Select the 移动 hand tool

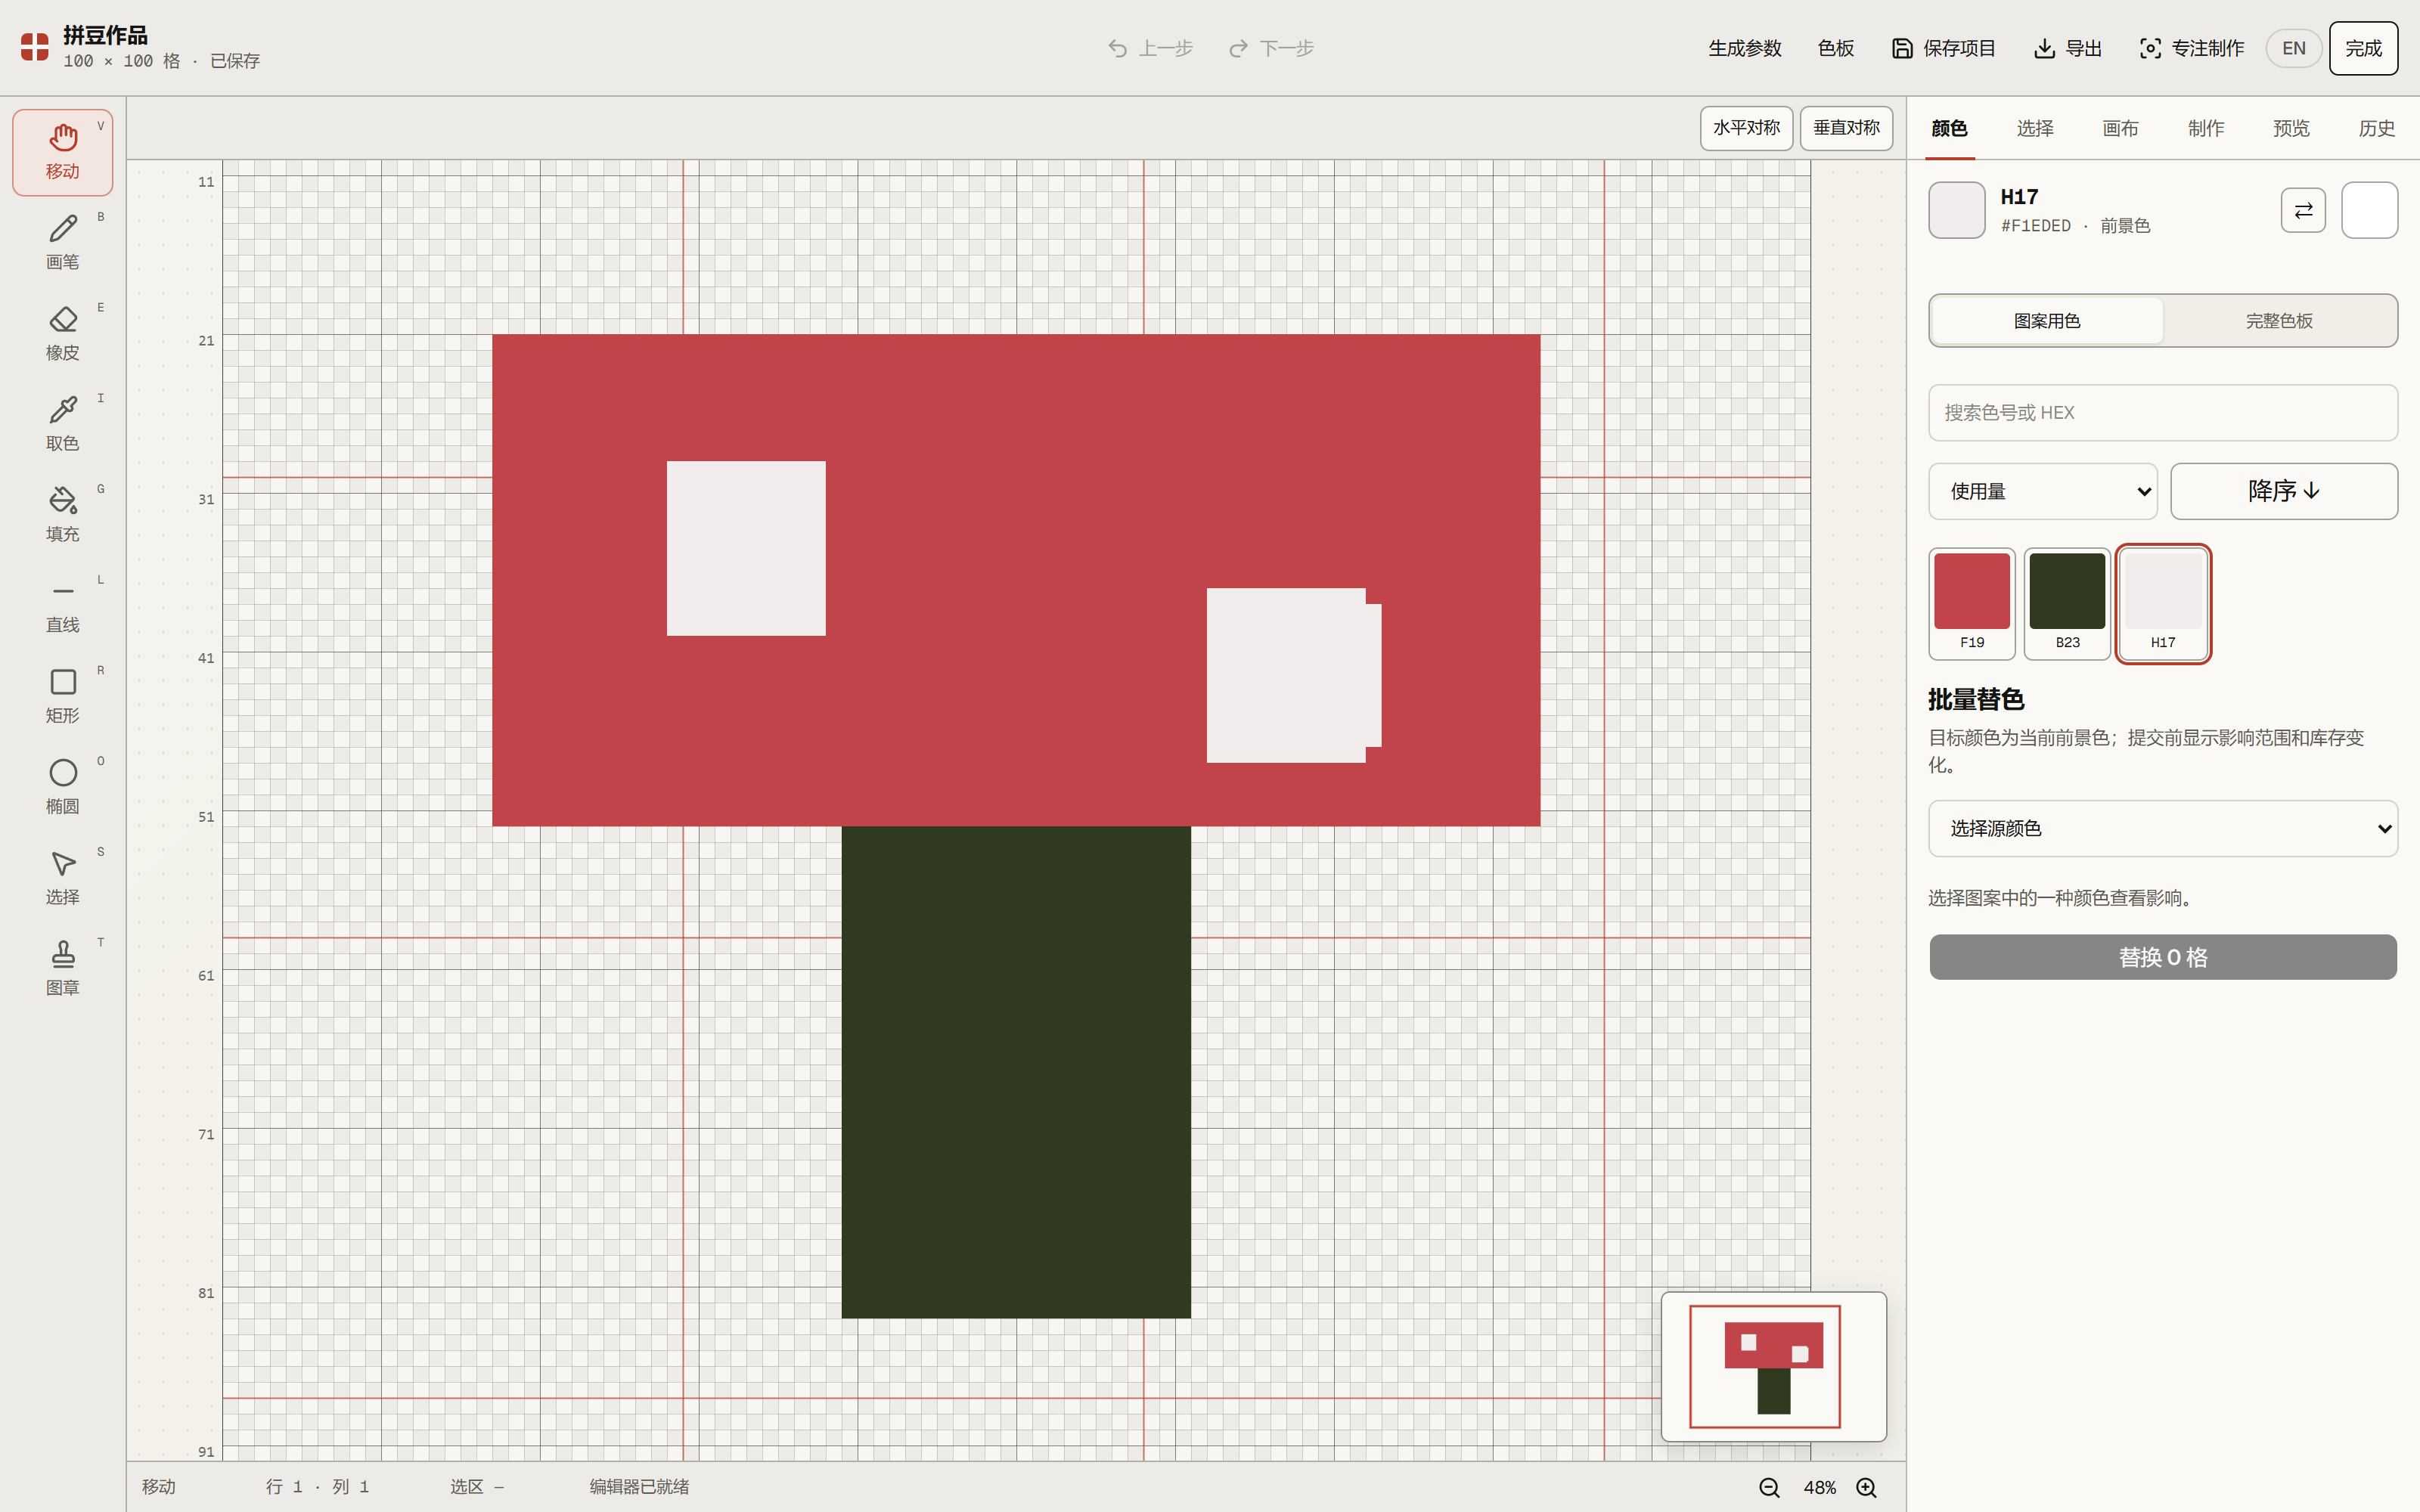(x=62, y=152)
